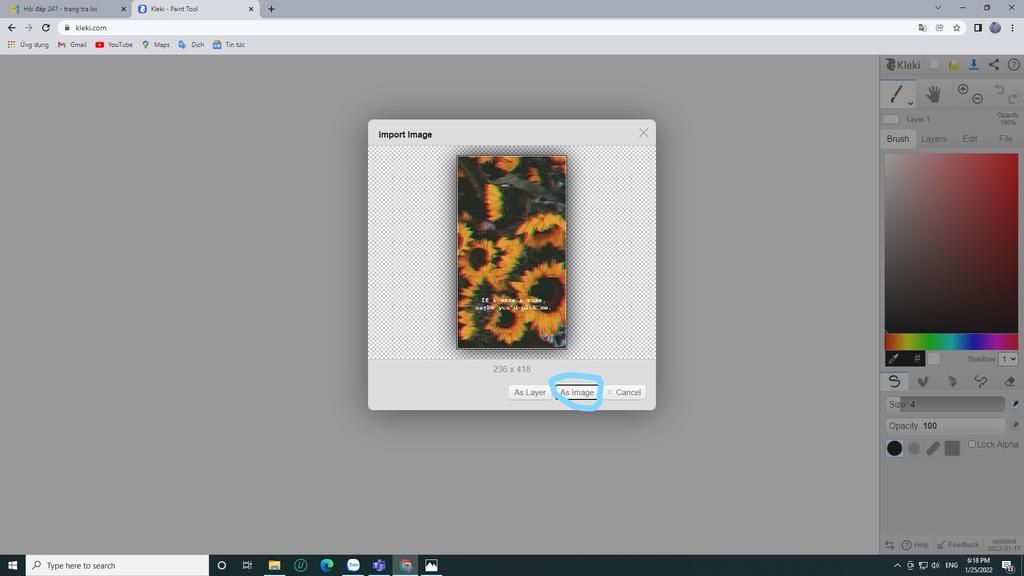Screen dimensions: 1024x576
Task: Cancel the Import Image dialog
Action: (624, 392)
